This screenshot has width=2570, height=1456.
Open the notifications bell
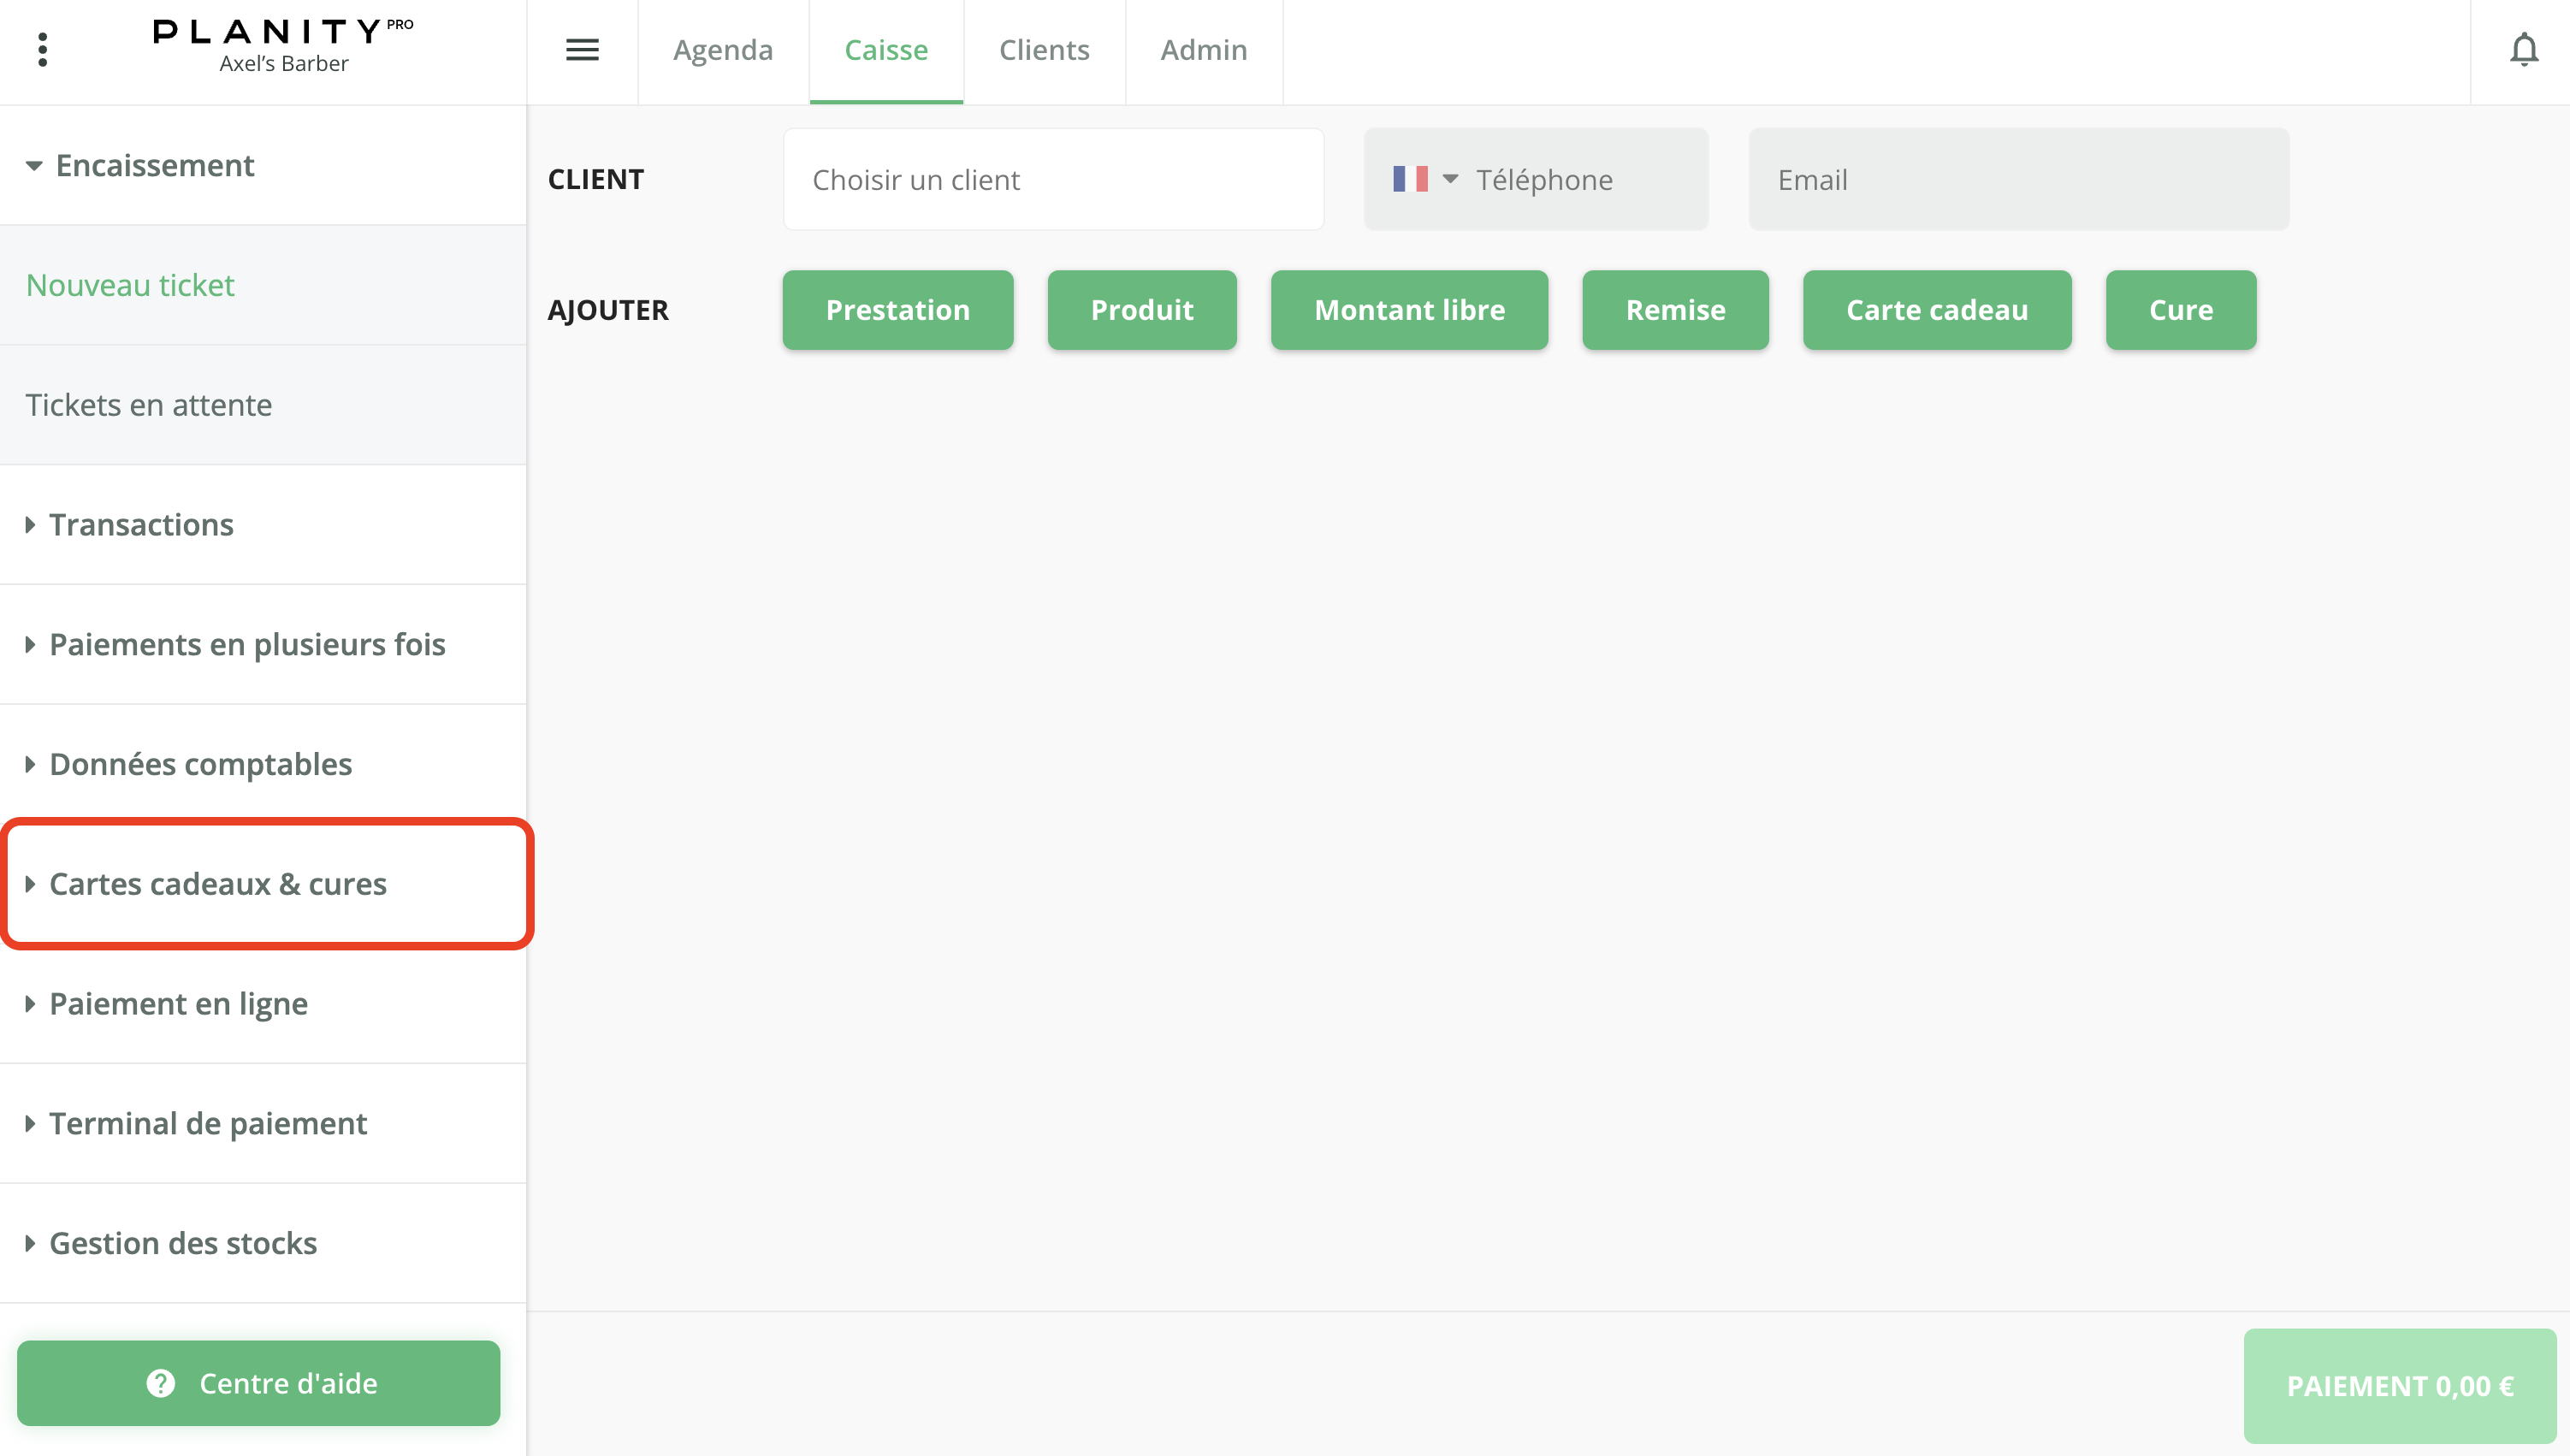2523,50
